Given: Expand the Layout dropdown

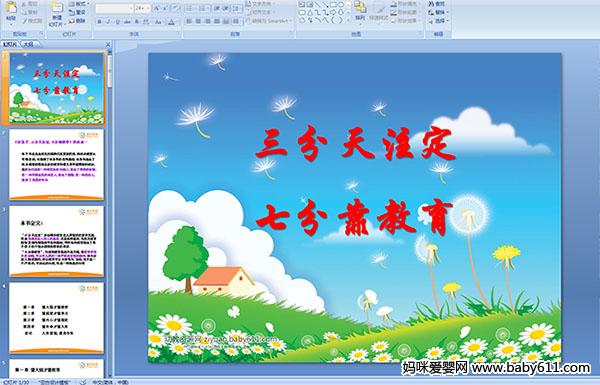Looking at the screenshot, I should click(x=79, y=4).
